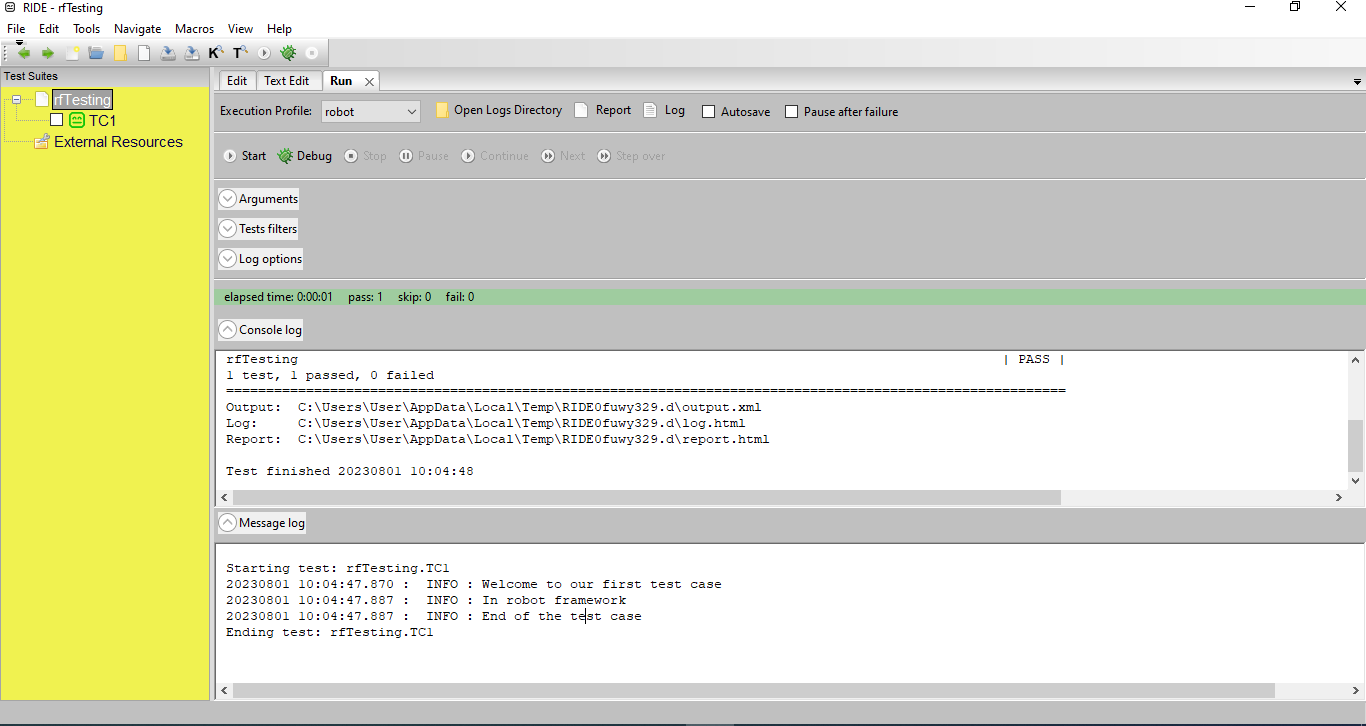Open a test suite directory

point(120,52)
